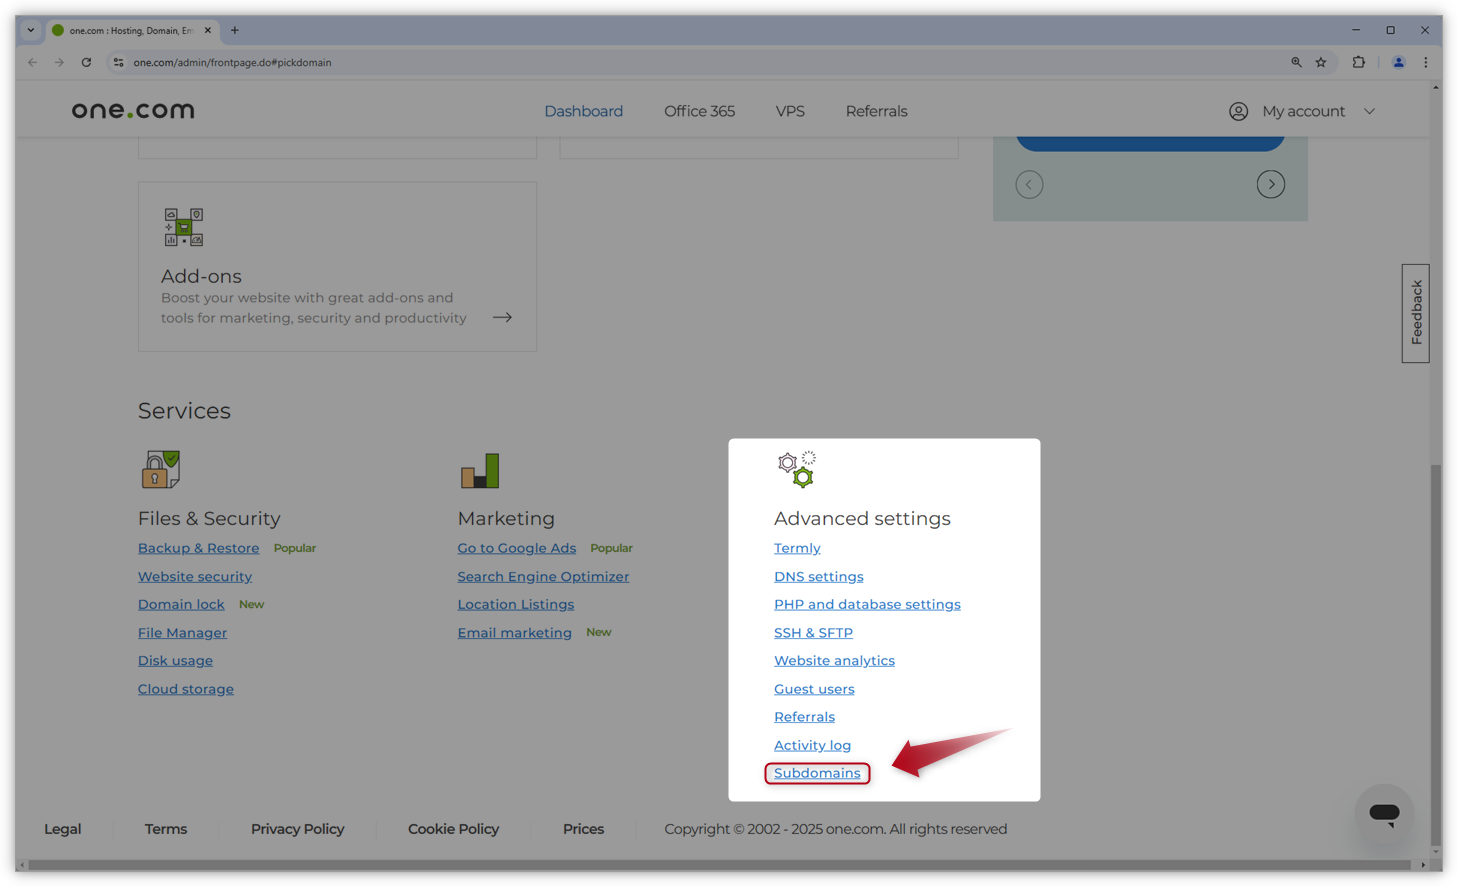Click the DNS settings link
Screen dimensions: 1458x887
click(x=818, y=576)
